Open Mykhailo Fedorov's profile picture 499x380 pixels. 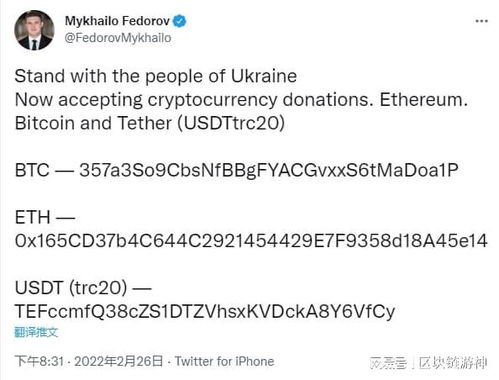click(34, 30)
